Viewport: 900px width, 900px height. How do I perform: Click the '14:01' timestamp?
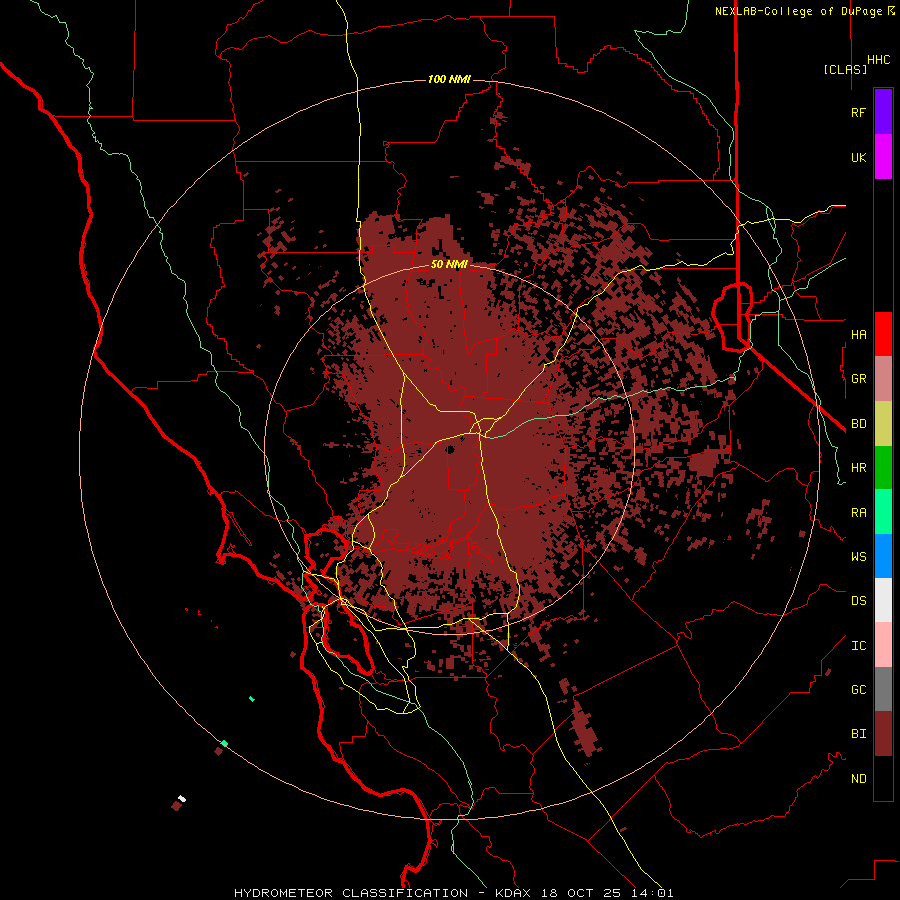[x=653, y=893]
